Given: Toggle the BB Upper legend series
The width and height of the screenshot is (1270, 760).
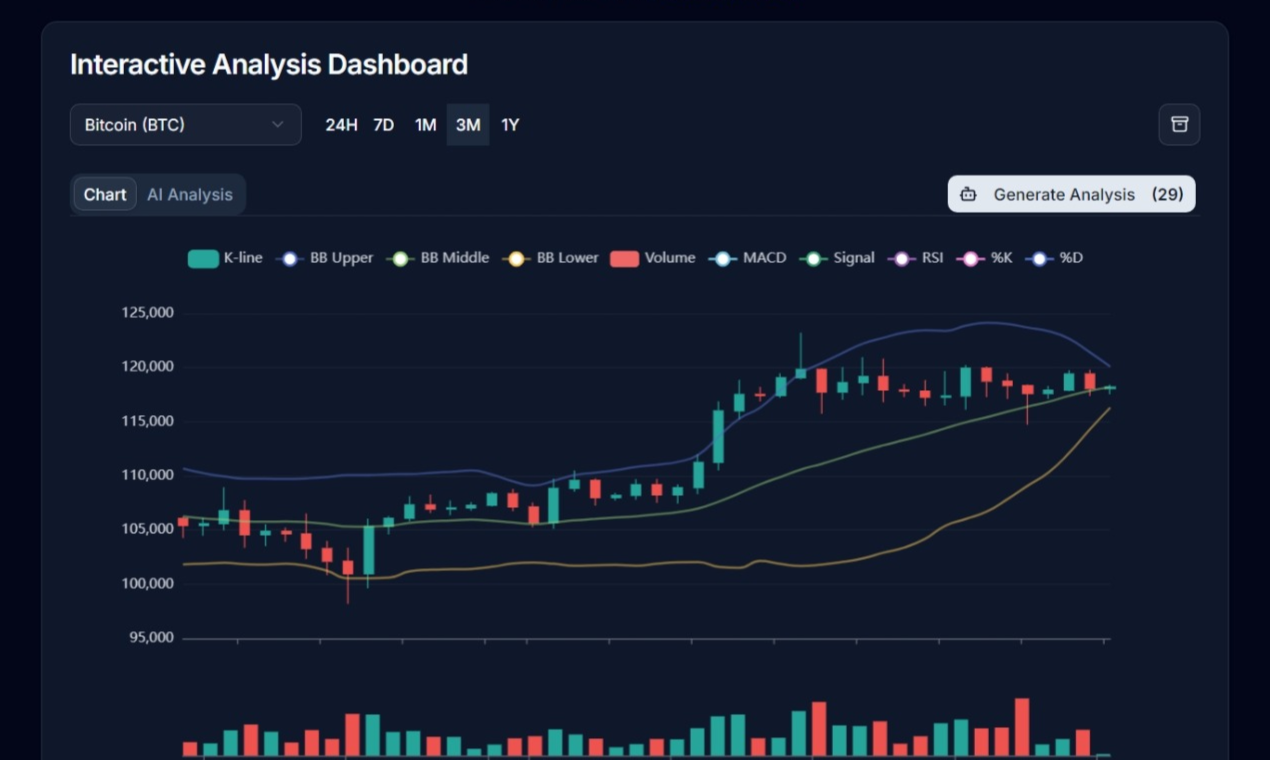Looking at the screenshot, I should click(x=324, y=258).
